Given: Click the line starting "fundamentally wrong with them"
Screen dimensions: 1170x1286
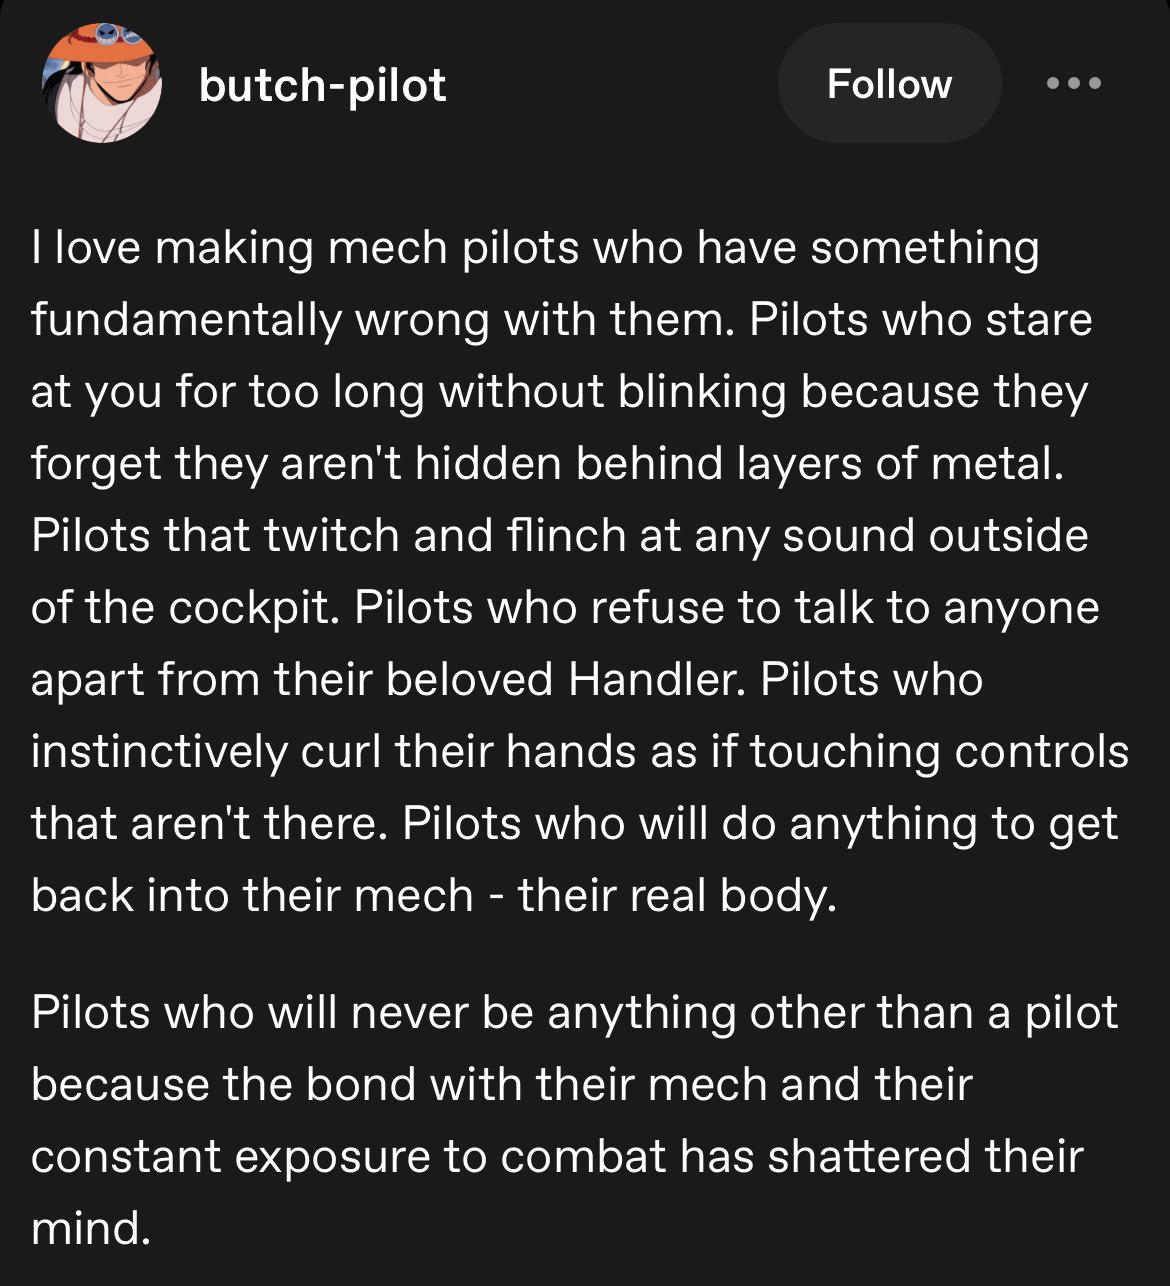Looking at the screenshot, I should (561, 320).
